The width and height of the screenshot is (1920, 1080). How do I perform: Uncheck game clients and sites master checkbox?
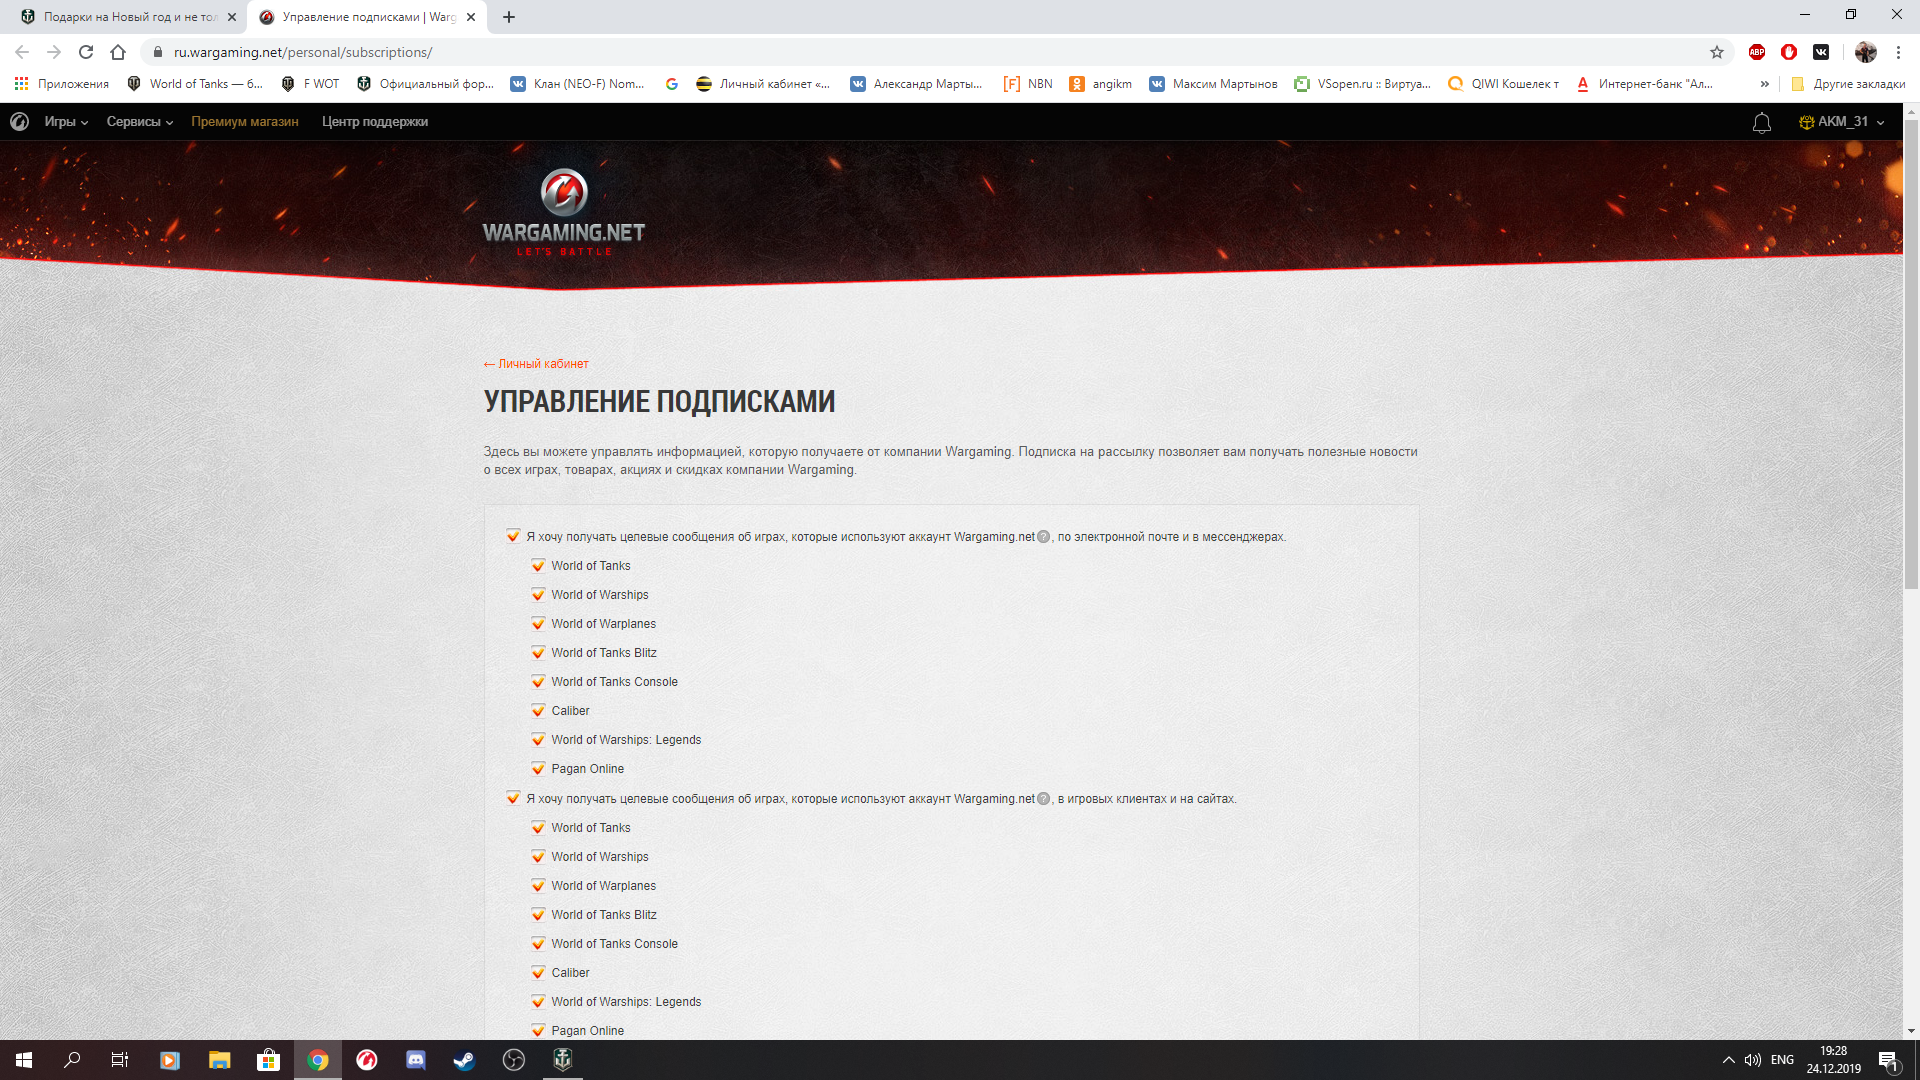(513, 798)
